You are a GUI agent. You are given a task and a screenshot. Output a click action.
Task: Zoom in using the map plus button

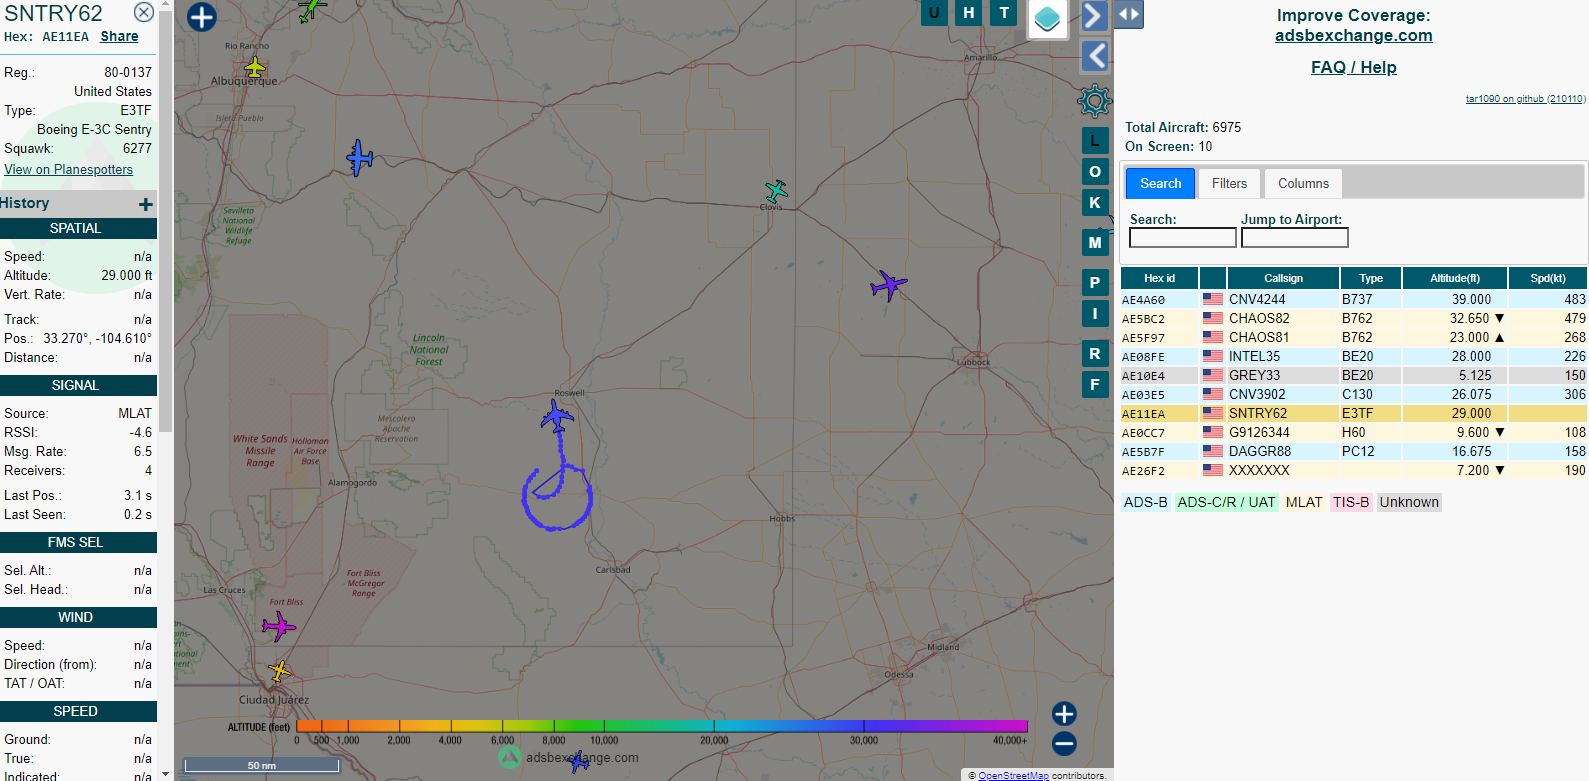(1064, 713)
